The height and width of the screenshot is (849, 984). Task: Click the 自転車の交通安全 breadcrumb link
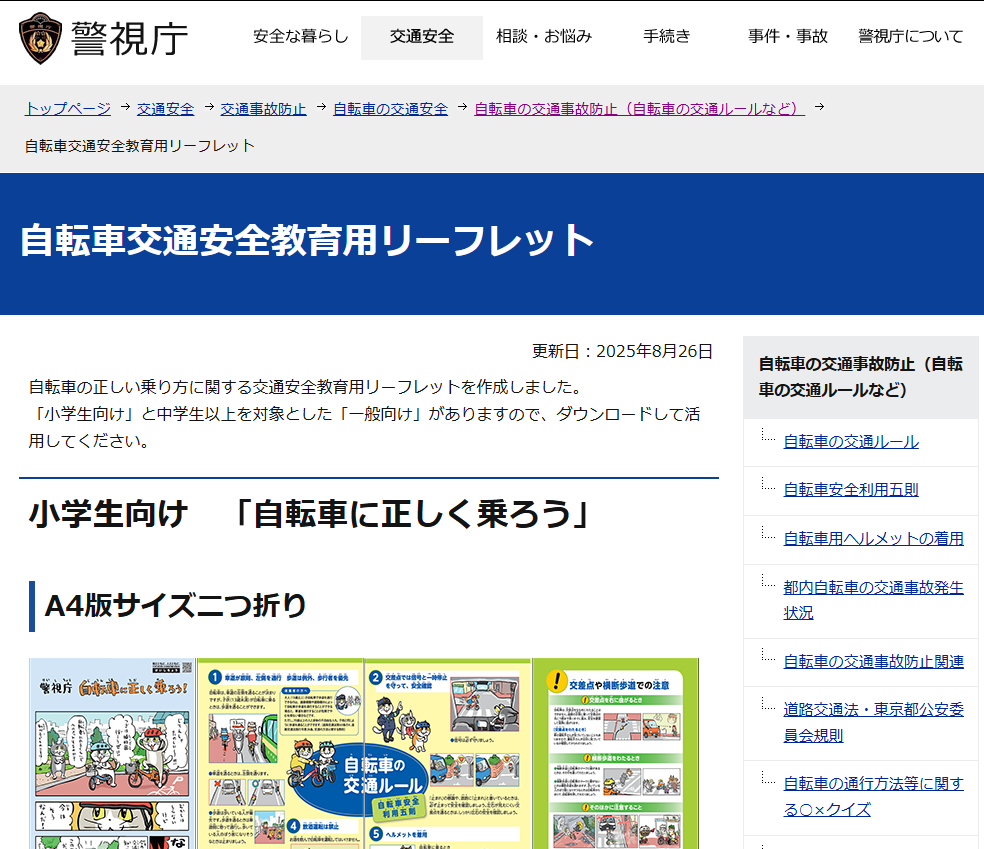390,109
